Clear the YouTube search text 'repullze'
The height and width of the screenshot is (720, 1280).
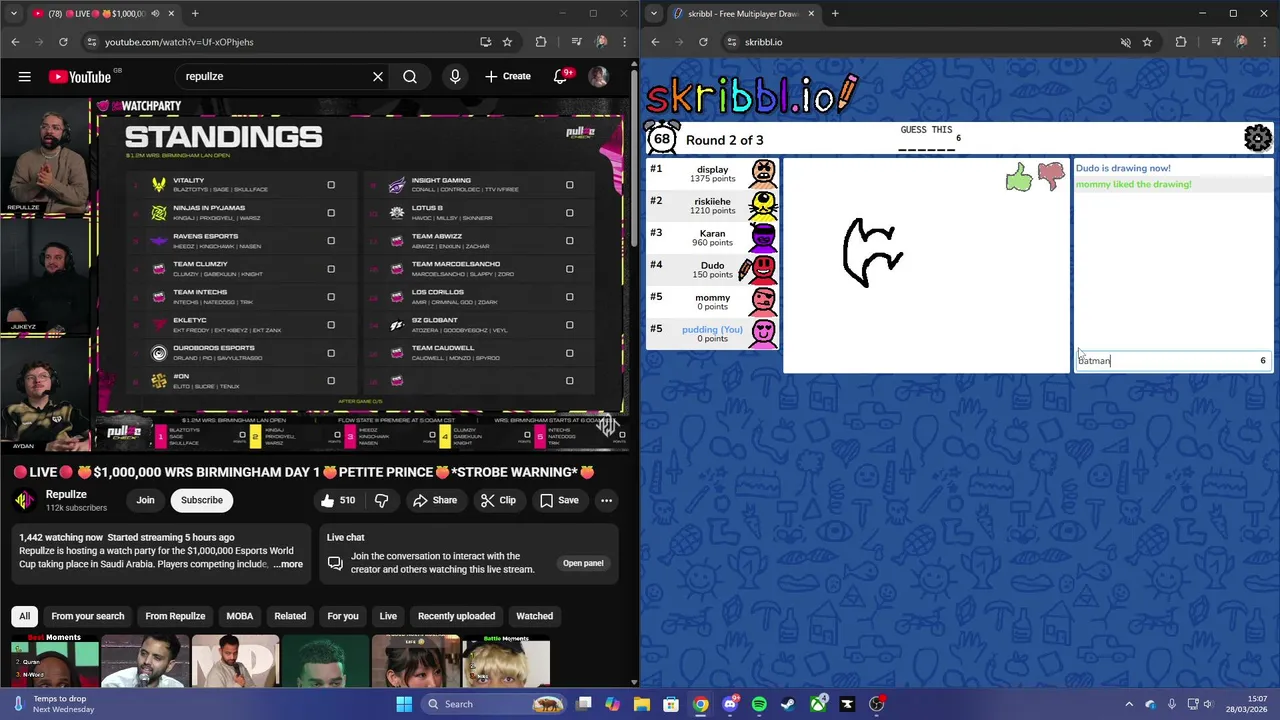click(378, 76)
